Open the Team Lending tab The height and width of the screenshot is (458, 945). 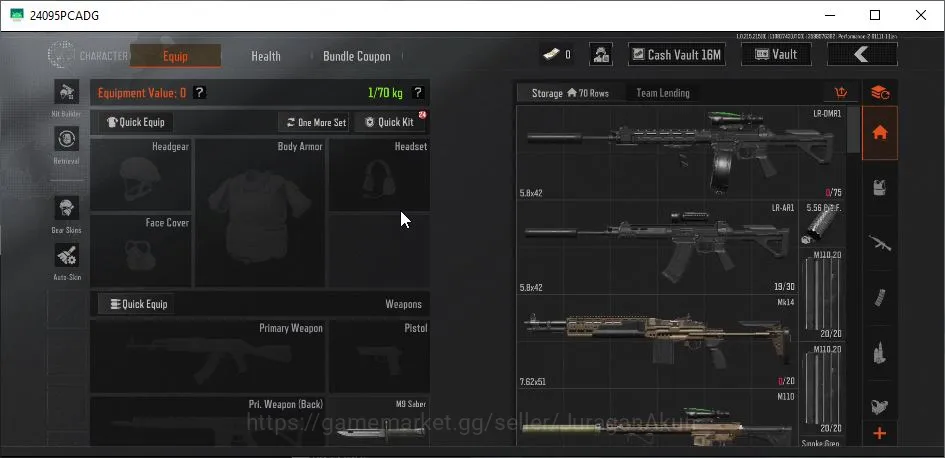coord(663,93)
